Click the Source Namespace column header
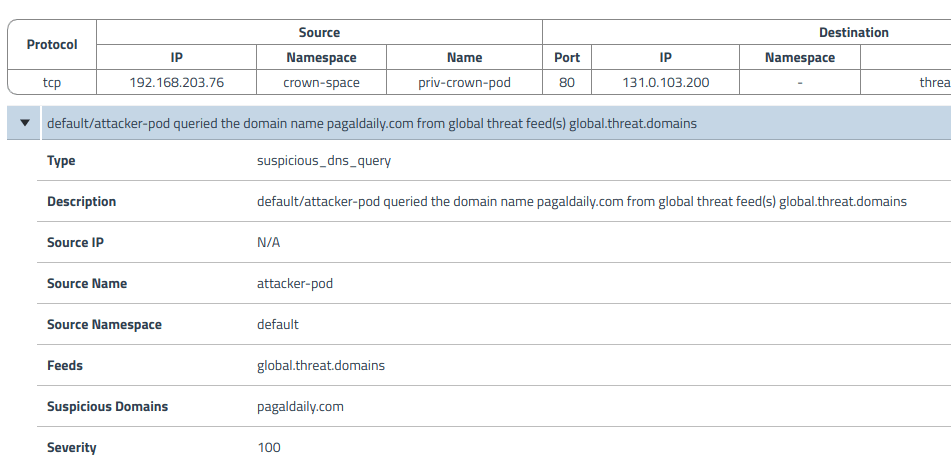The height and width of the screenshot is (466, 951). (x=321, y=58)
